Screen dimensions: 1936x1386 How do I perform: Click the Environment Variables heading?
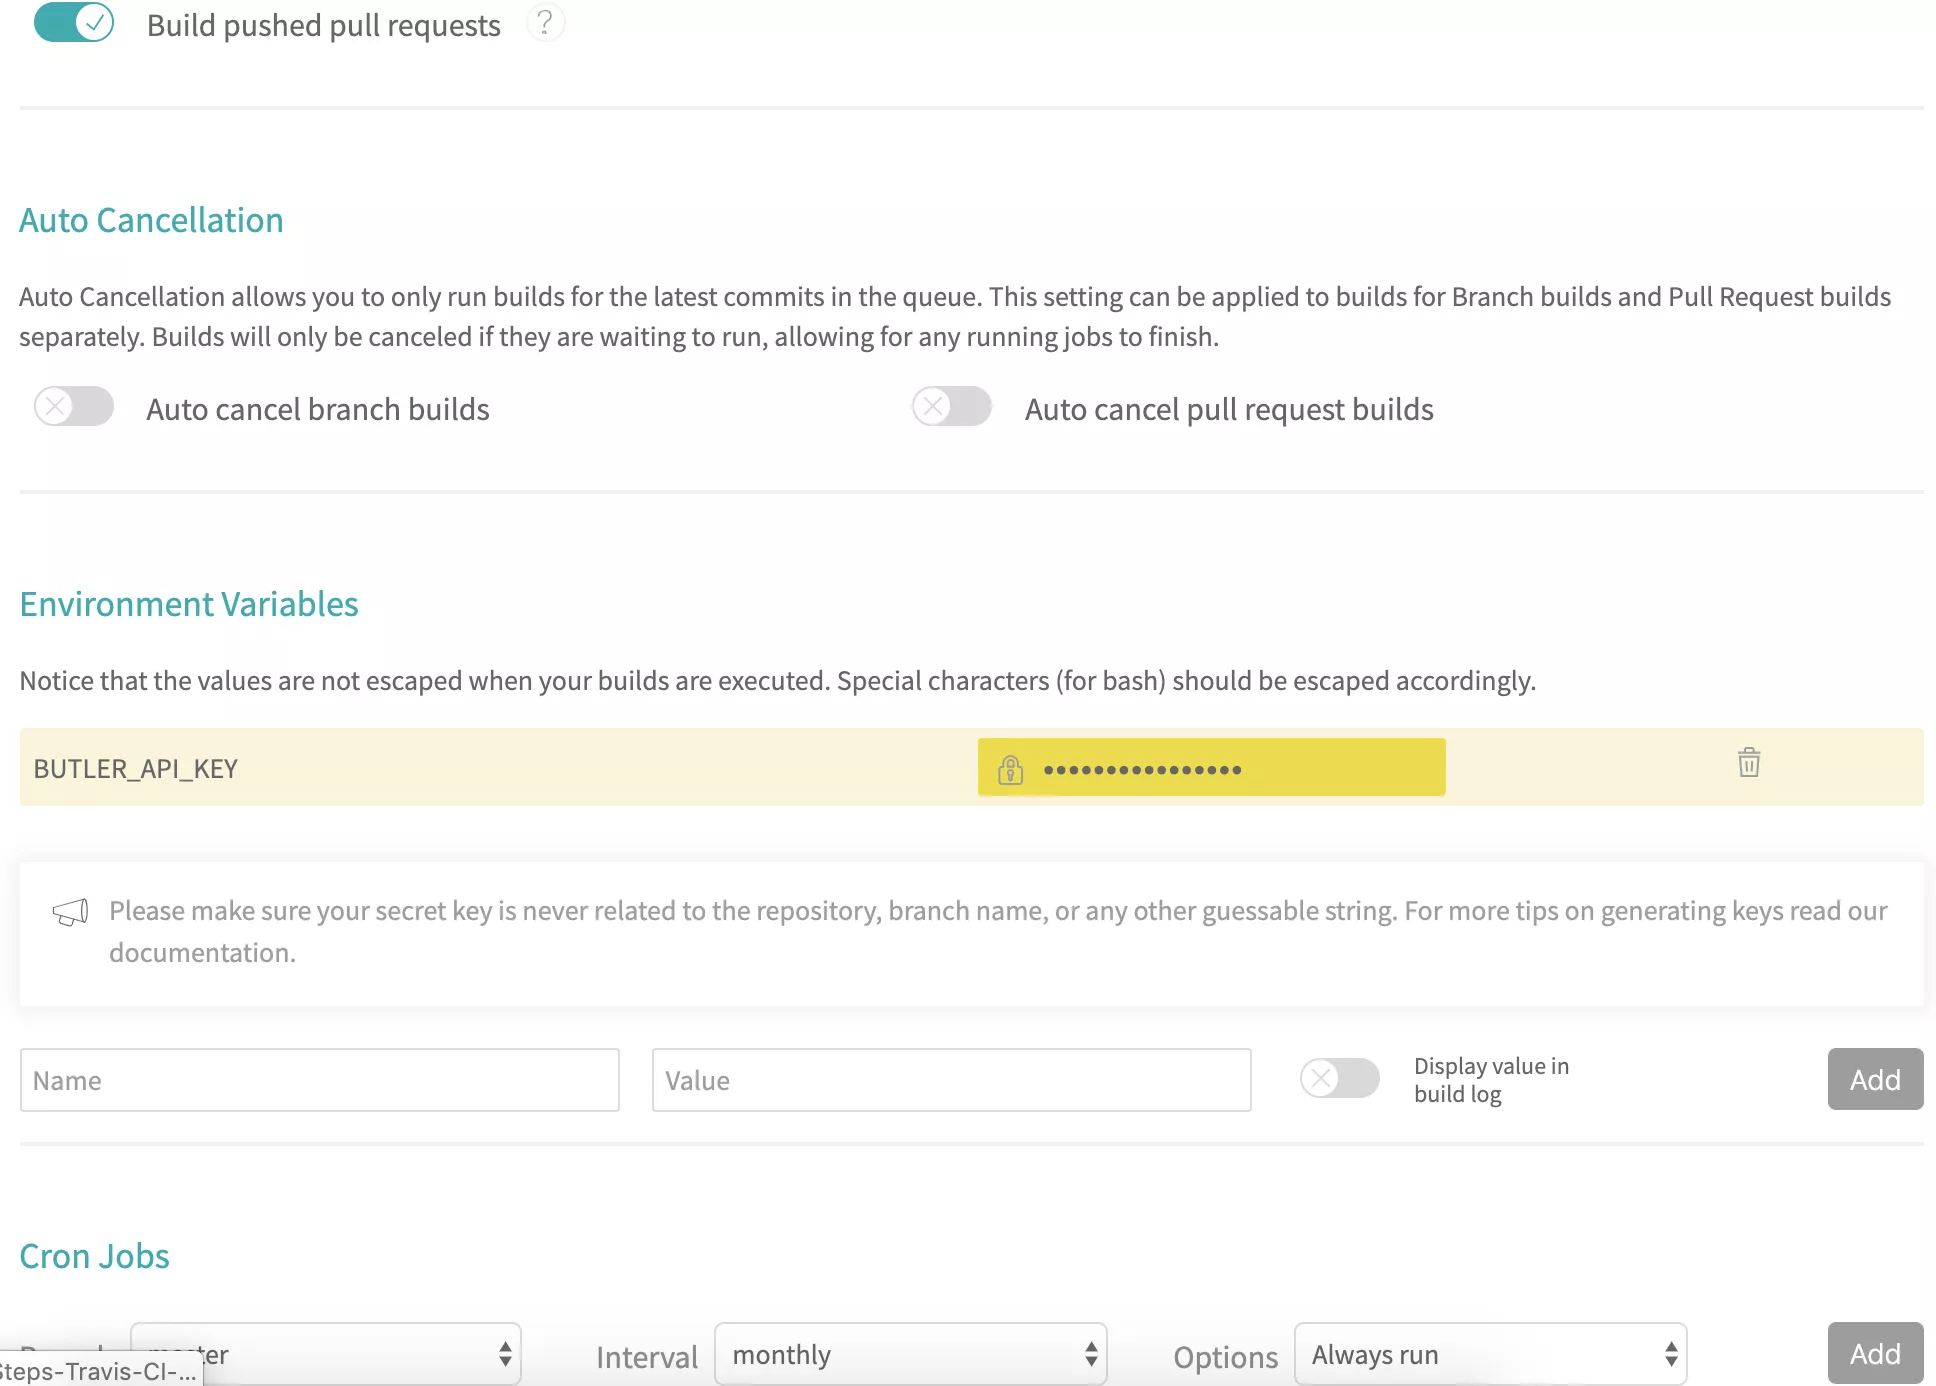[x=189, y=604]
